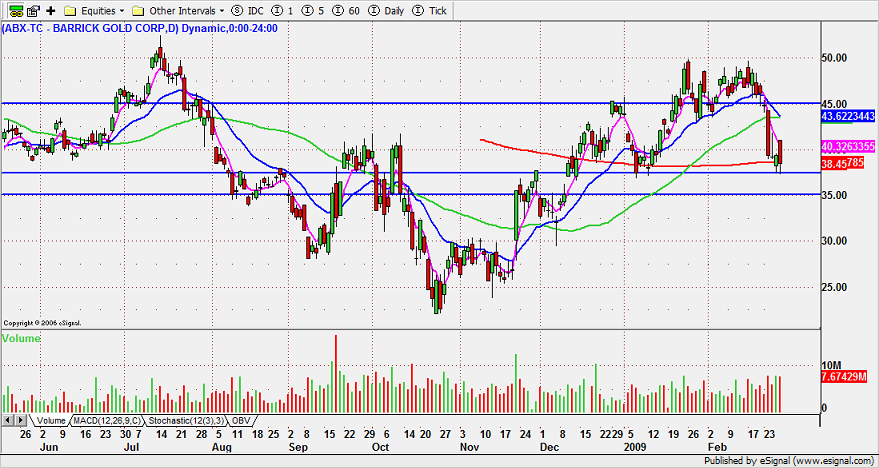Click the 10M volume axis label
This screenshot has width=879, height=468.
tap(830, 365)
